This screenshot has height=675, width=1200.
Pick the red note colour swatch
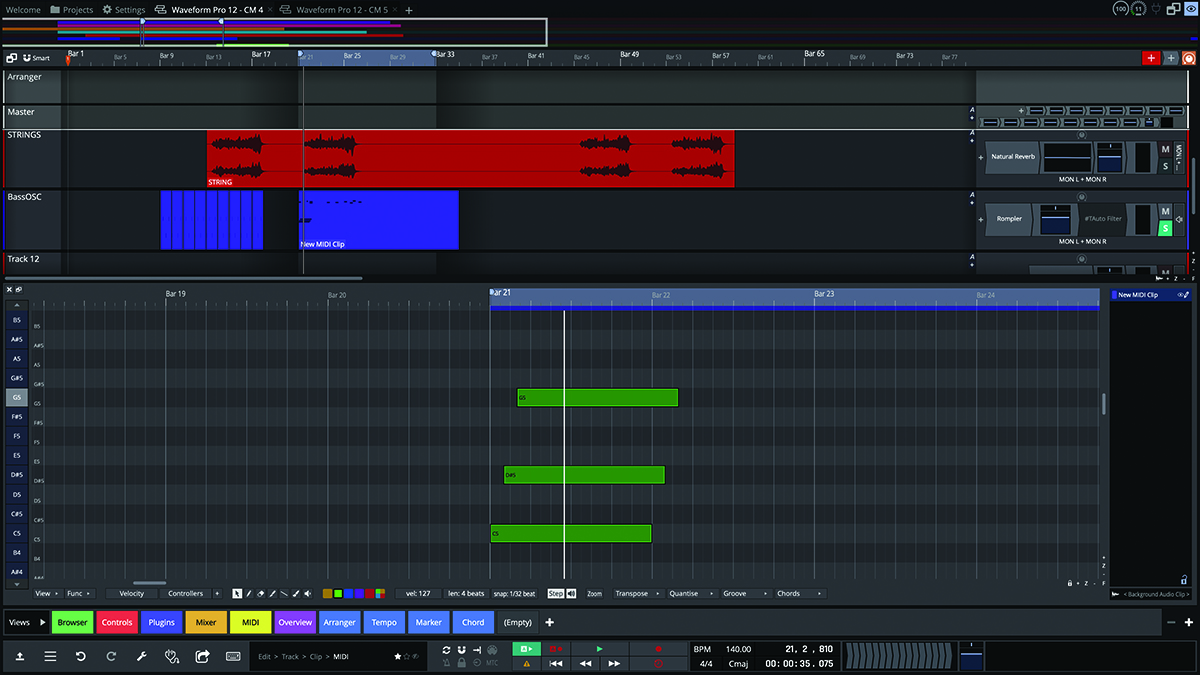[369, 594]
